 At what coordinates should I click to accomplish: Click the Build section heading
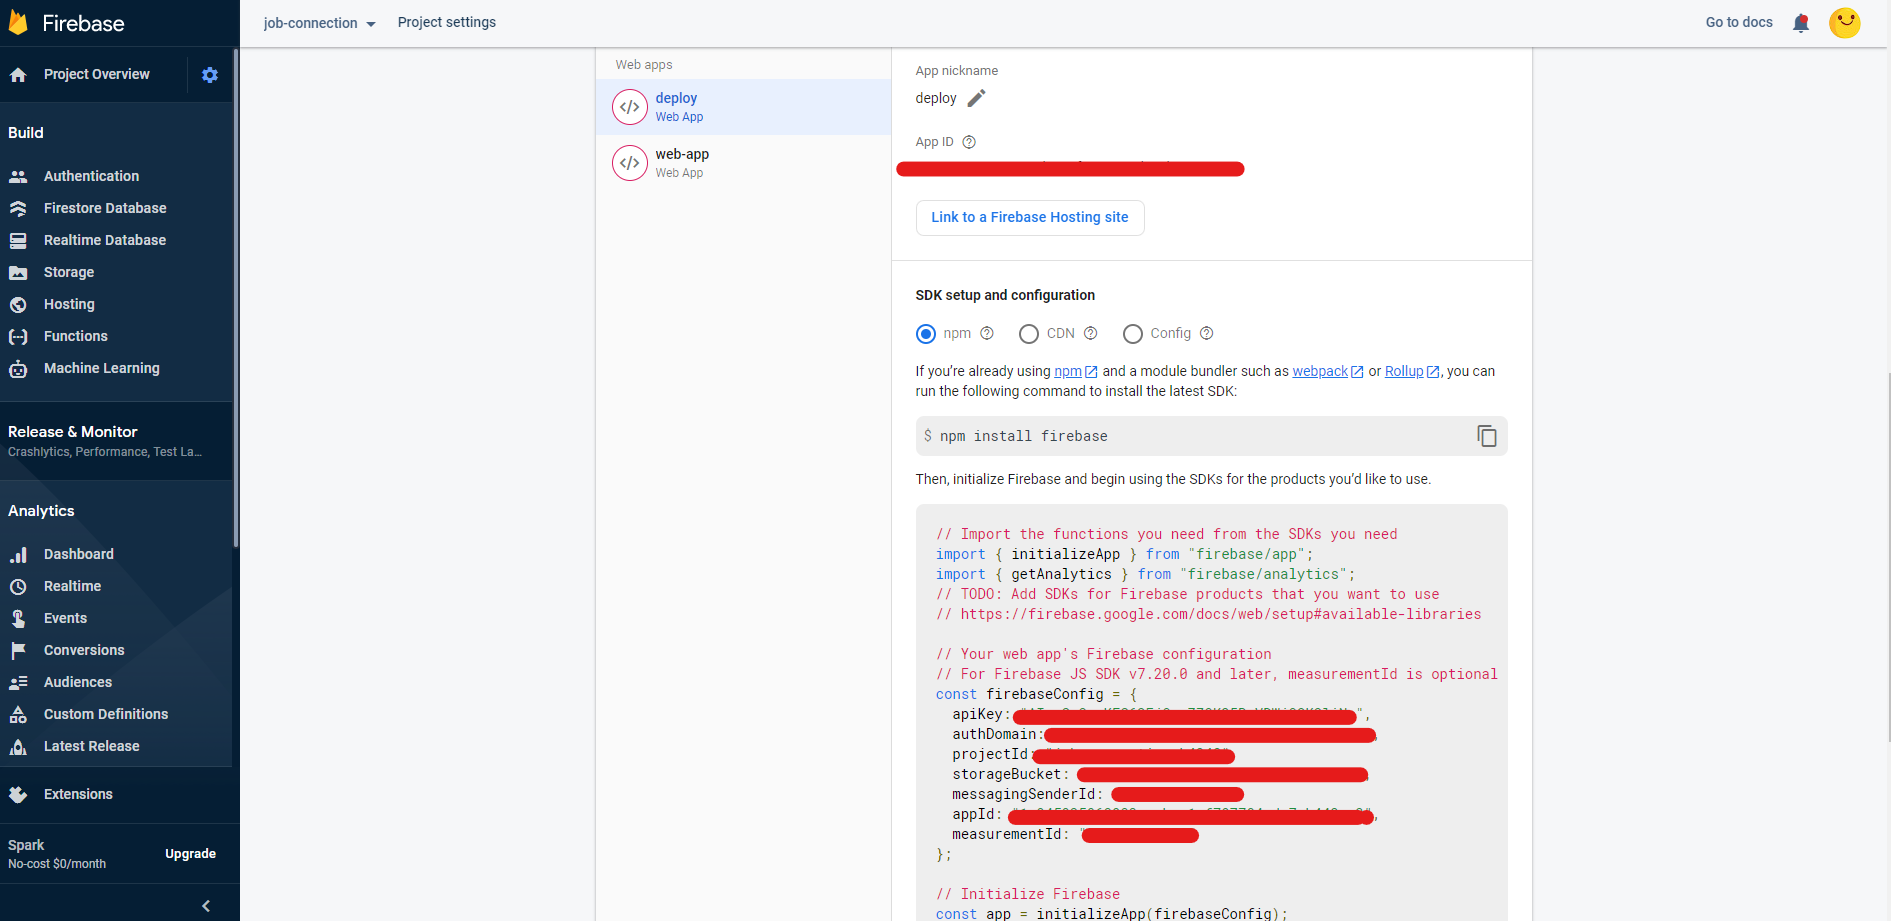pyautogui.click(x=26, y=133)
